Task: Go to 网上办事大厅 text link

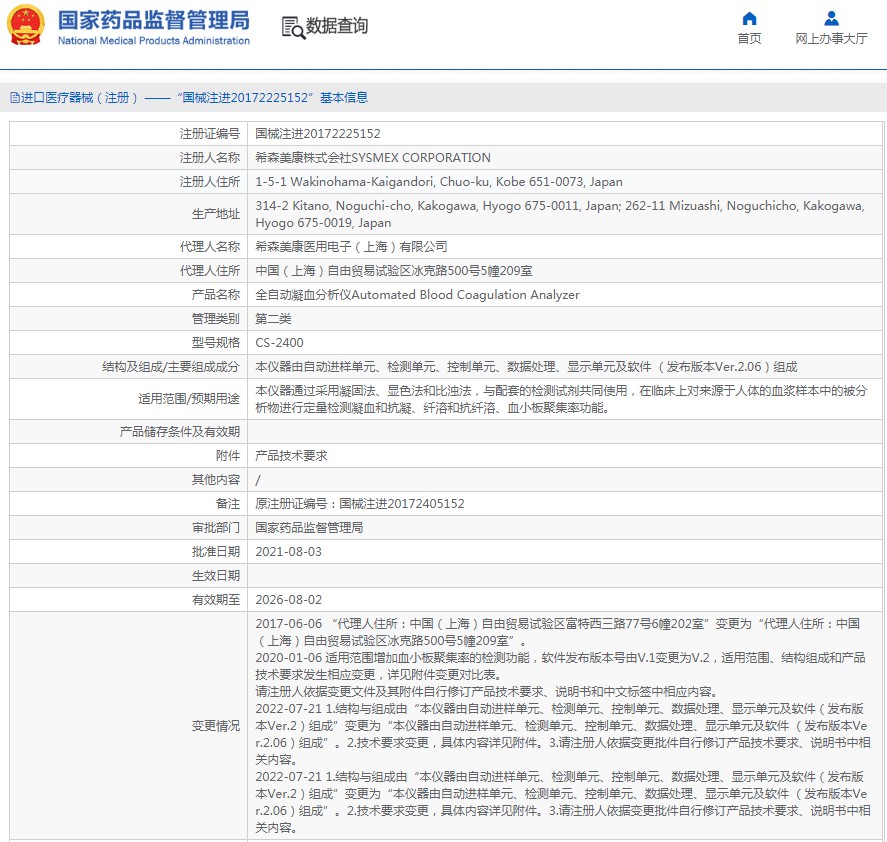Action: 831,39
